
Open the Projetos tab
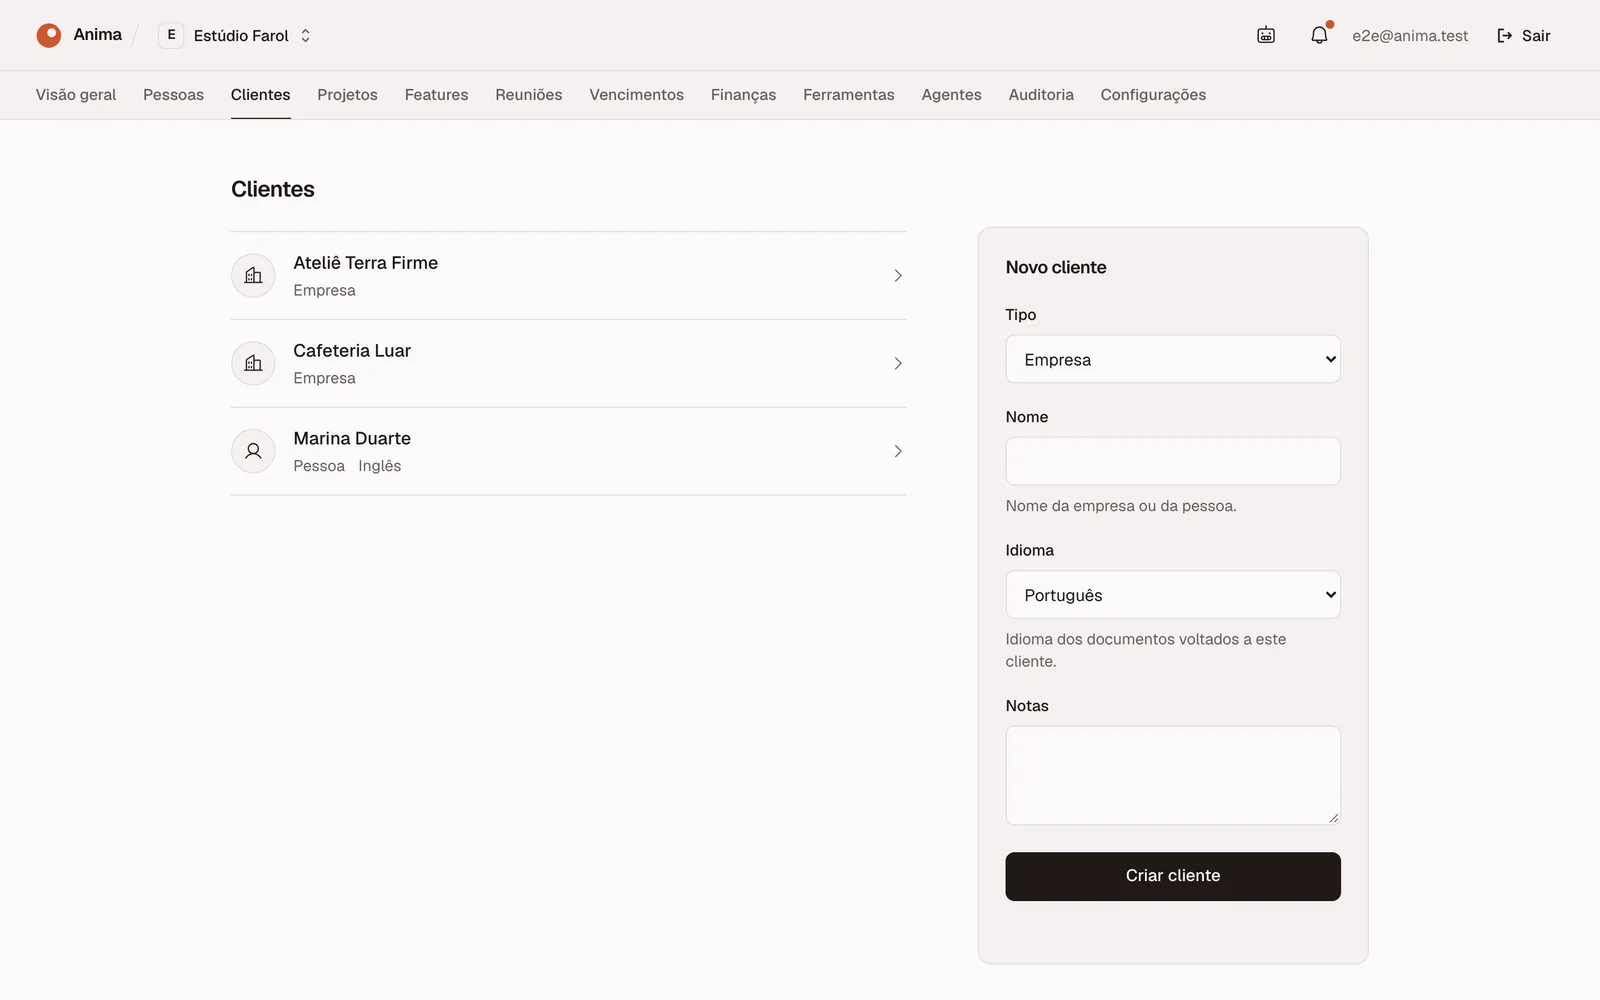pos(347,95)
